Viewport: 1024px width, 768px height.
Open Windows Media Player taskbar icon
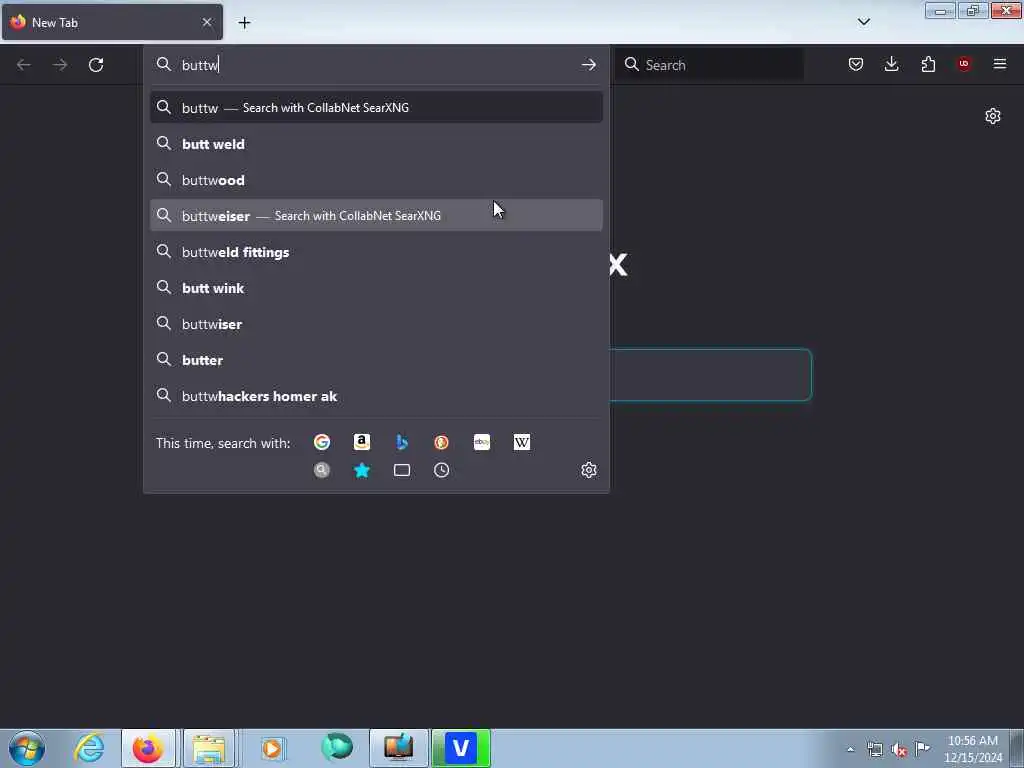click(272, 748)
